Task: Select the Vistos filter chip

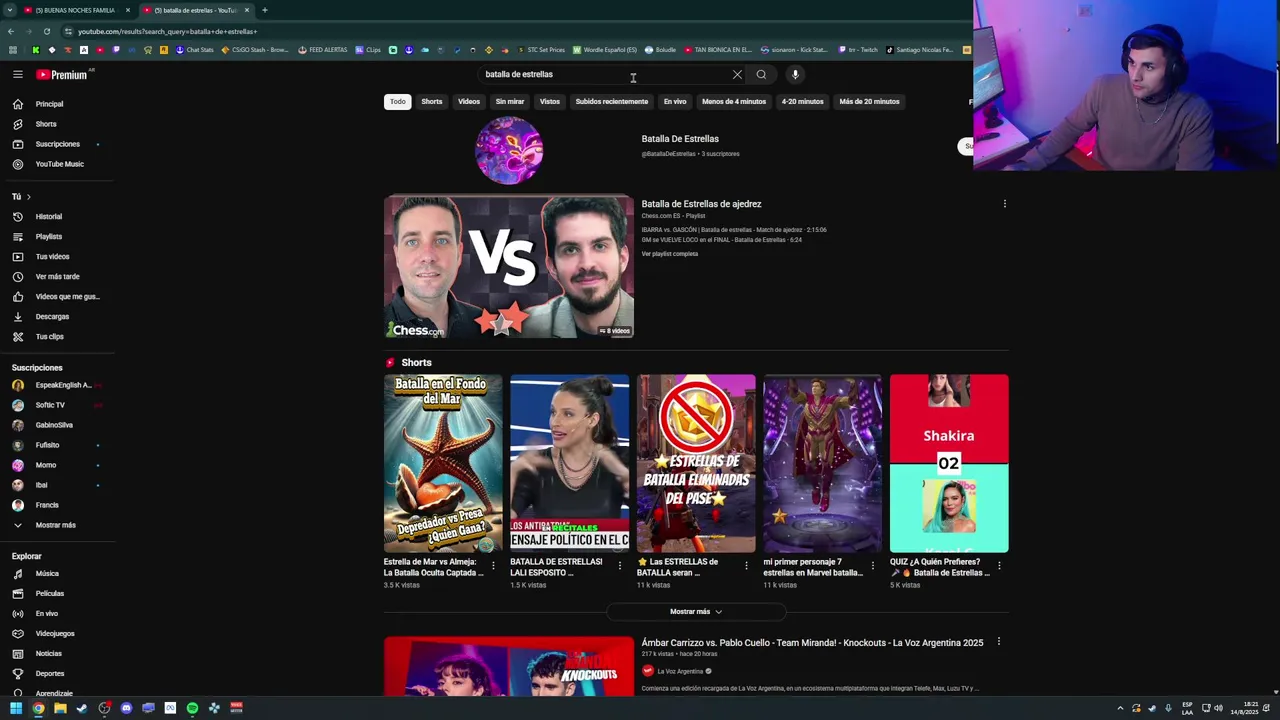Action: pos(550,101)
